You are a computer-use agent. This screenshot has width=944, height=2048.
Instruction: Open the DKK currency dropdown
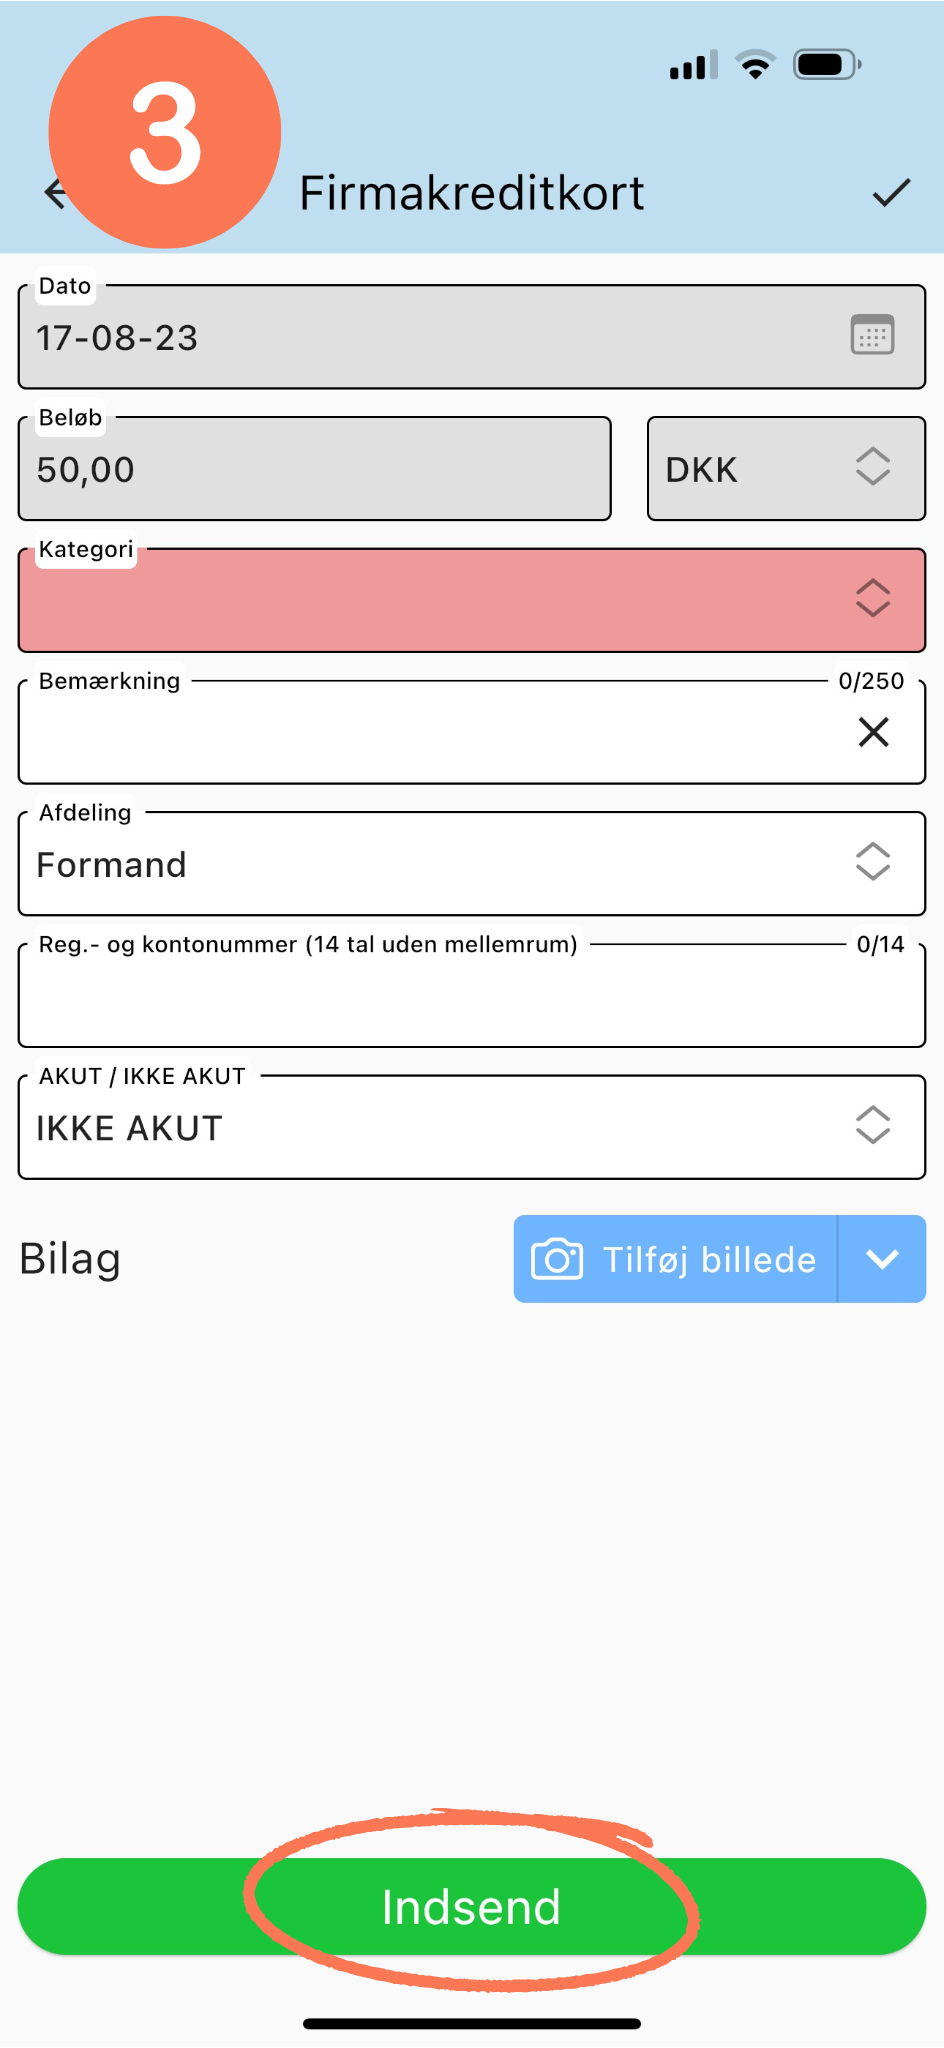pyautogui.click(x=786, y=469)
